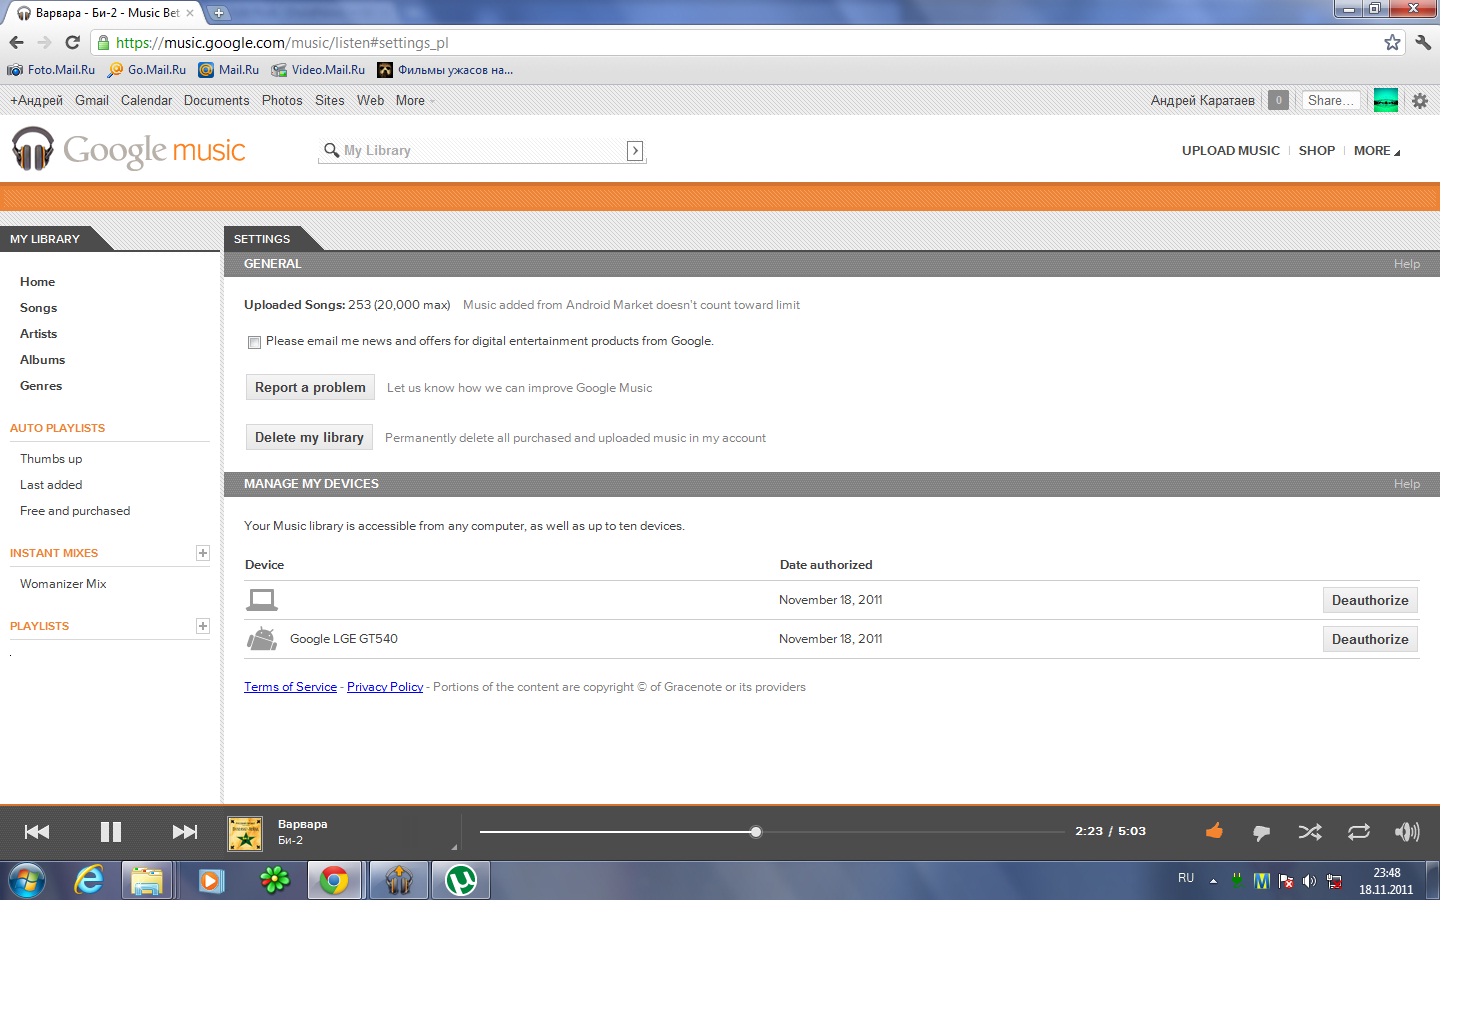Image resolution: width=1459 pixels, height=1028 pixels.
Task: Expand the More menu in the Google bar
Action: pyautogui.click(x=414, y=100)
